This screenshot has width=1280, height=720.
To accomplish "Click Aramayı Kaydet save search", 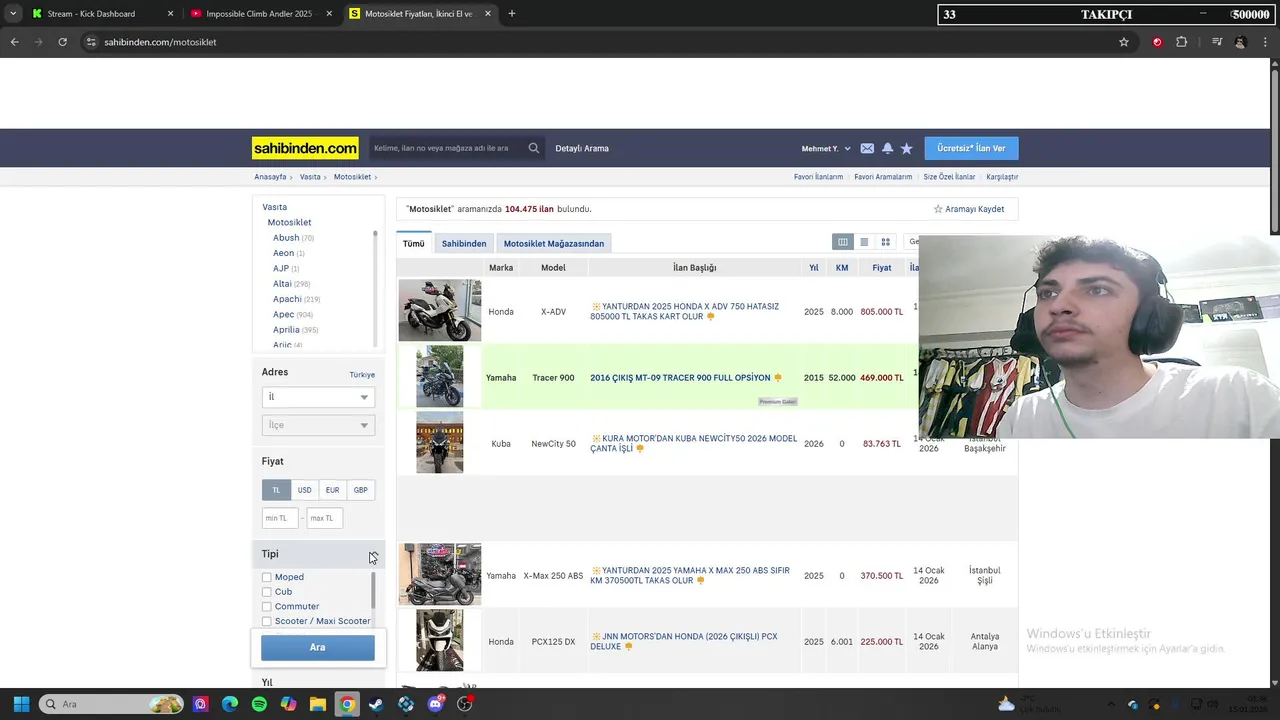I will pos(969,209).
